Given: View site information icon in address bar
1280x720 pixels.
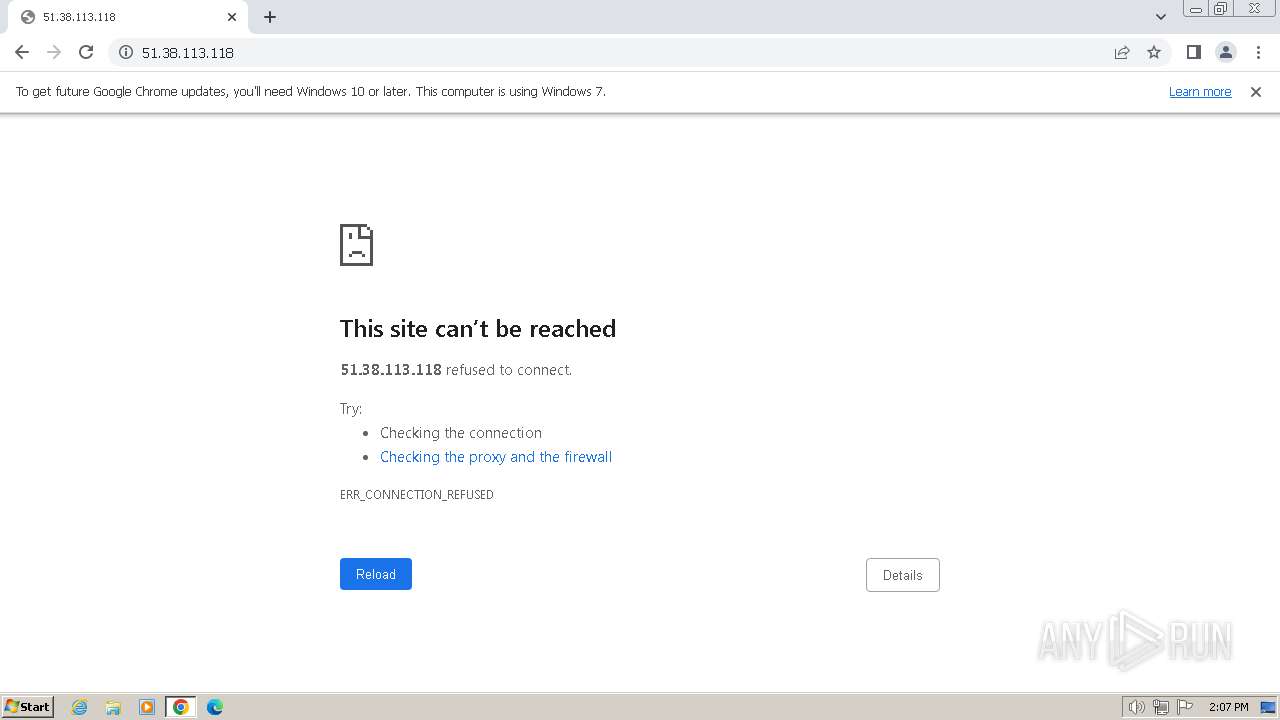Looking at the screenshot, I should [x=126, y=52].
